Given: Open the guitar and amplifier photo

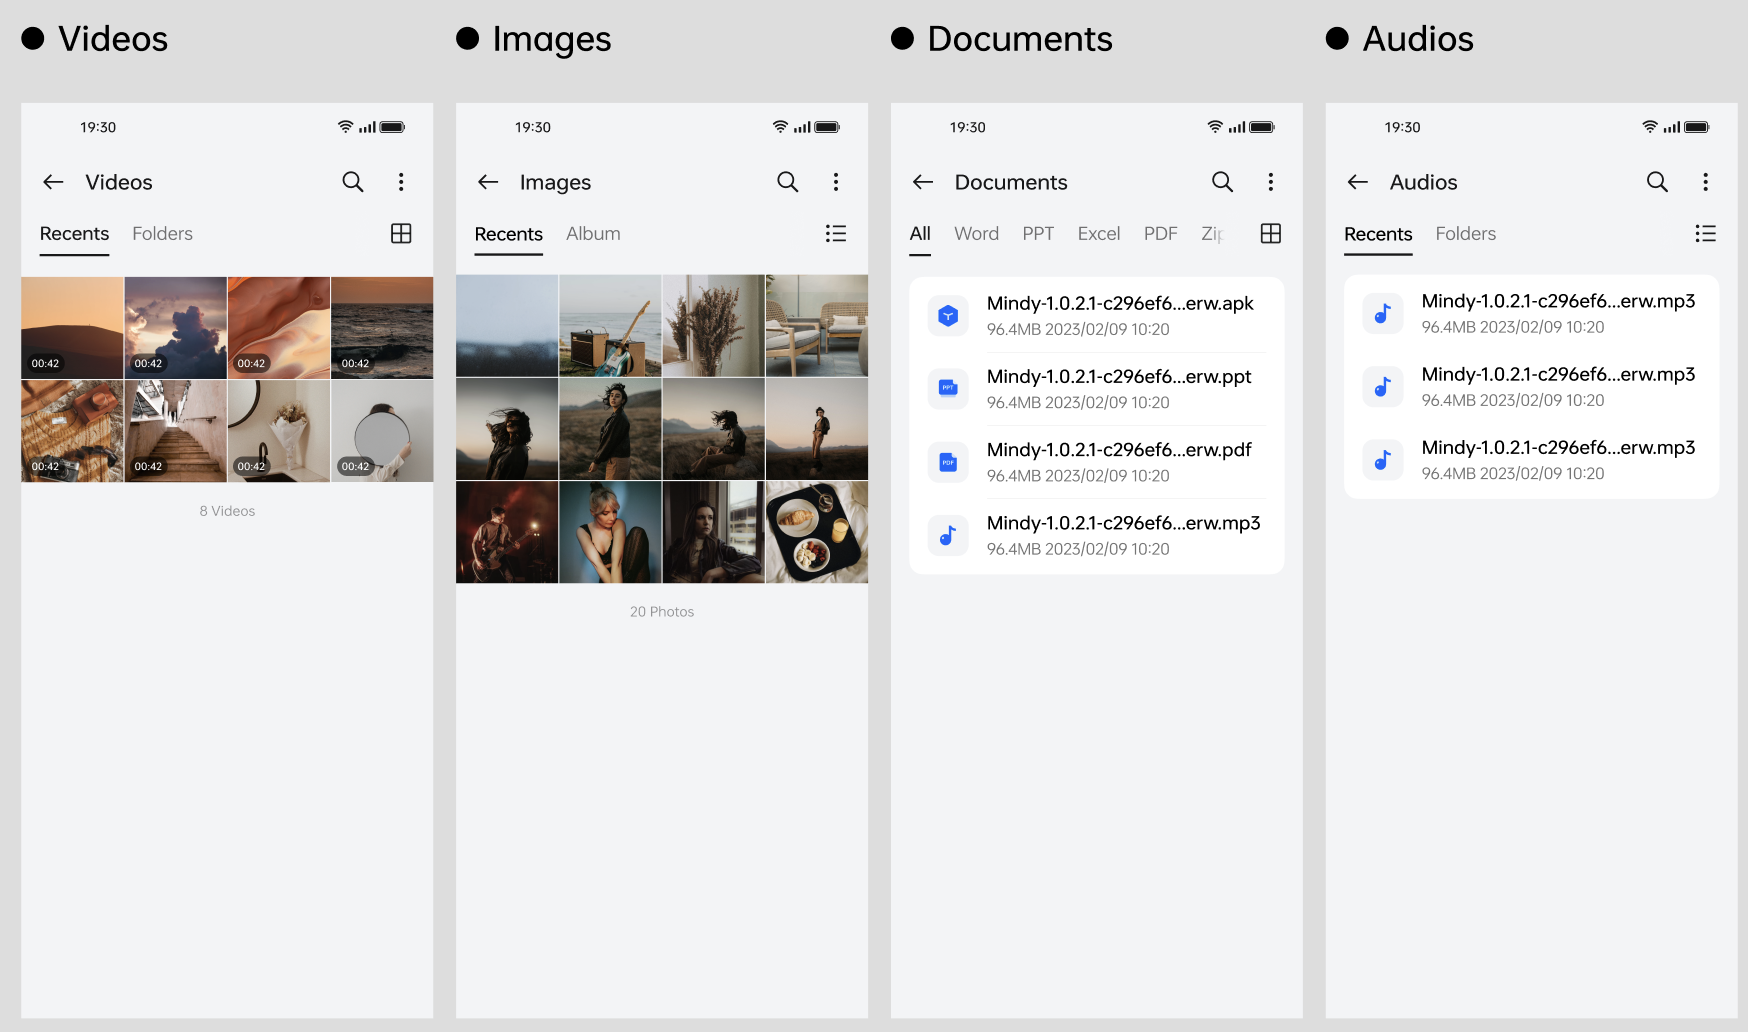Looking at the screenshot, I should pos(610,327).
